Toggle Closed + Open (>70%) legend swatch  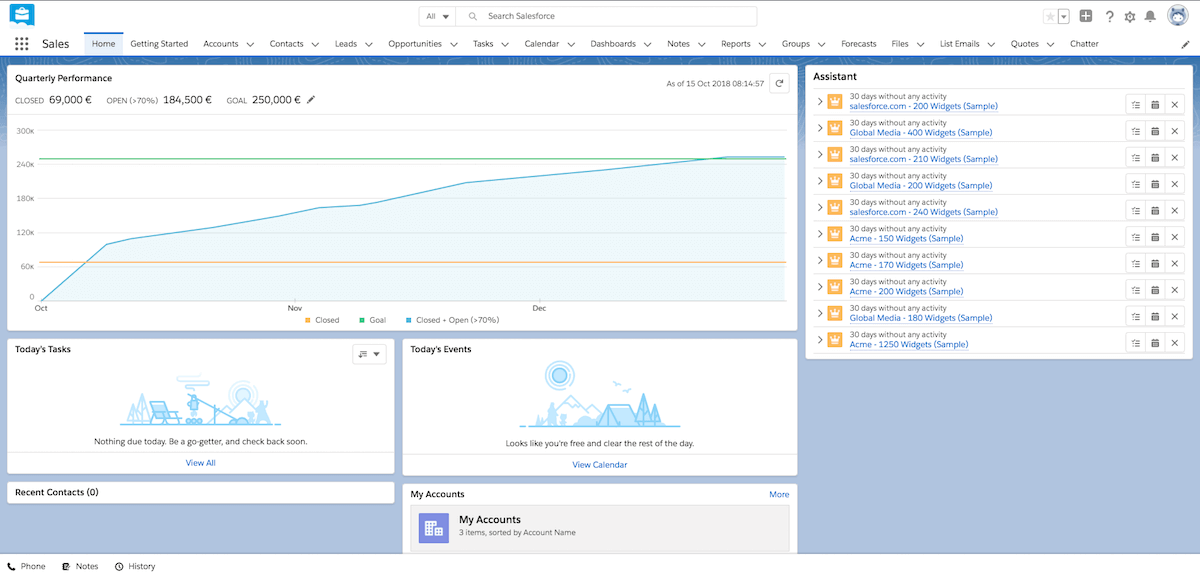coord(409,321)
